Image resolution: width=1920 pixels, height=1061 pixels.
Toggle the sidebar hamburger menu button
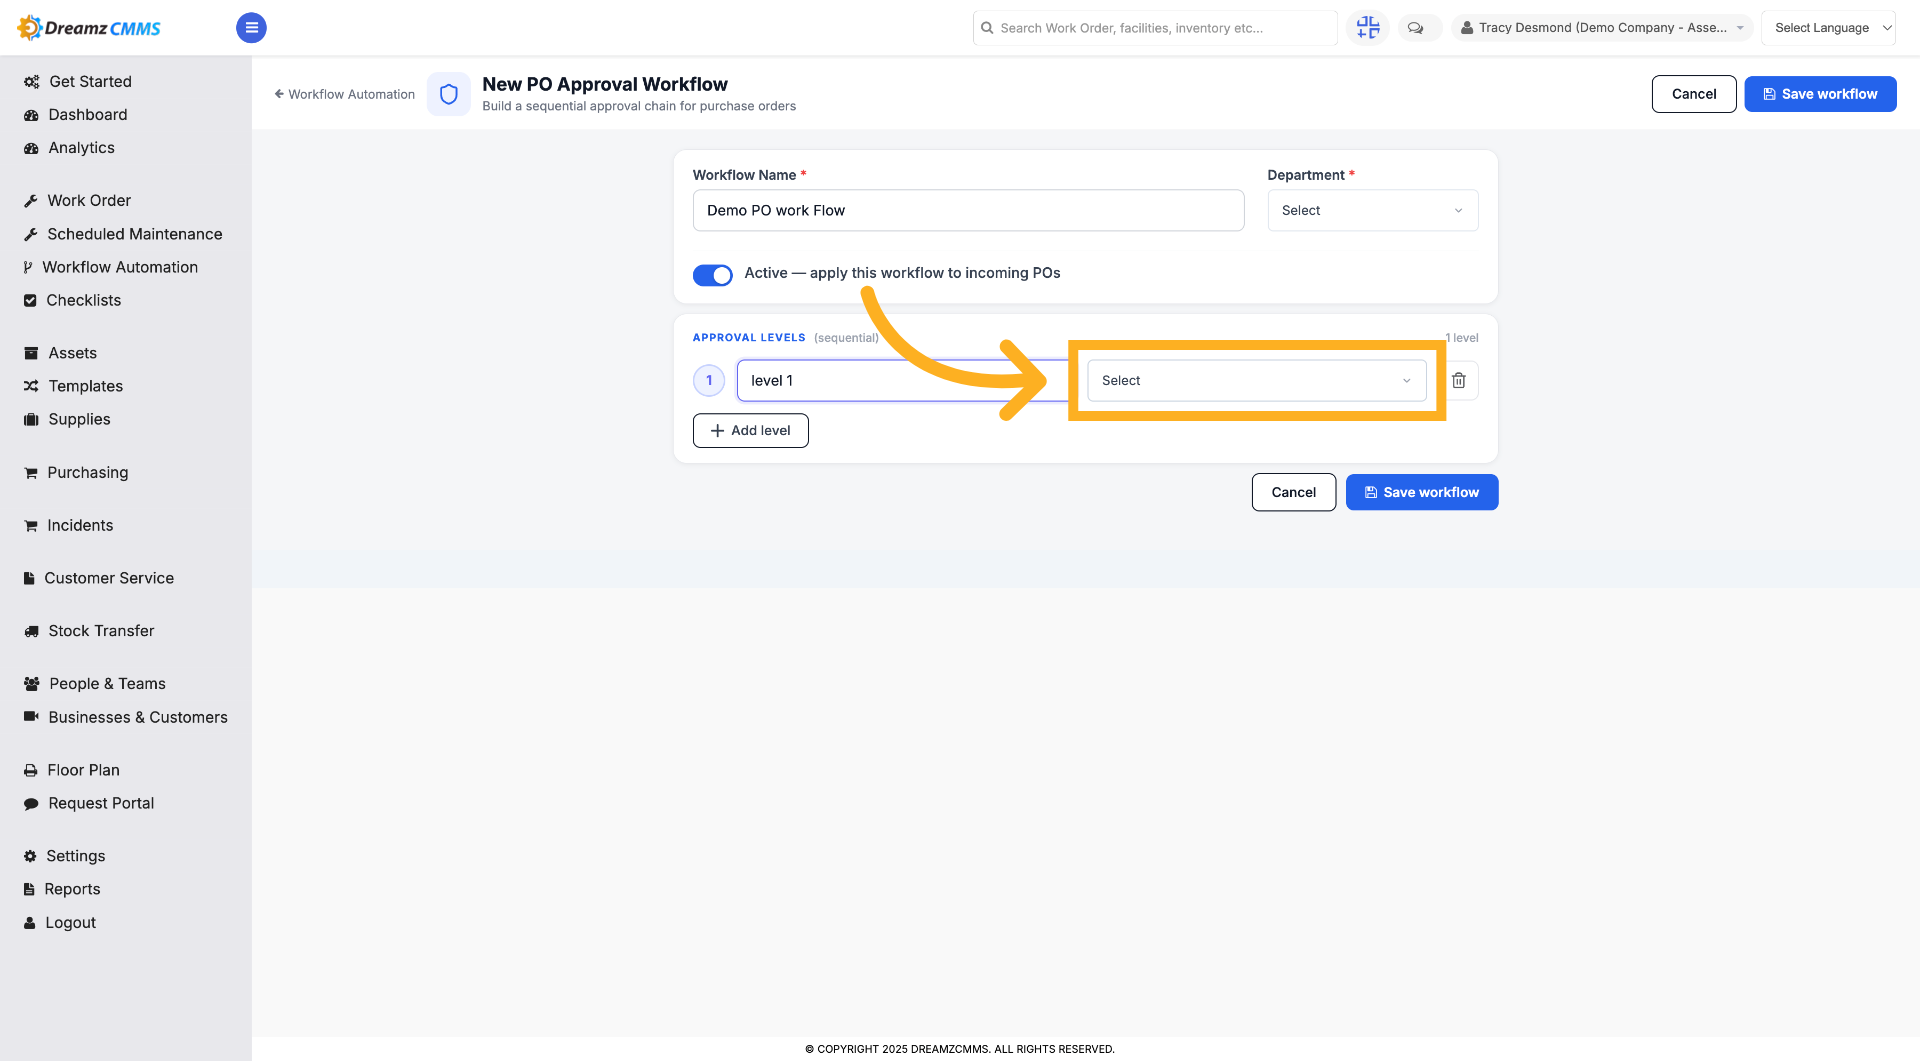(251, 28)
